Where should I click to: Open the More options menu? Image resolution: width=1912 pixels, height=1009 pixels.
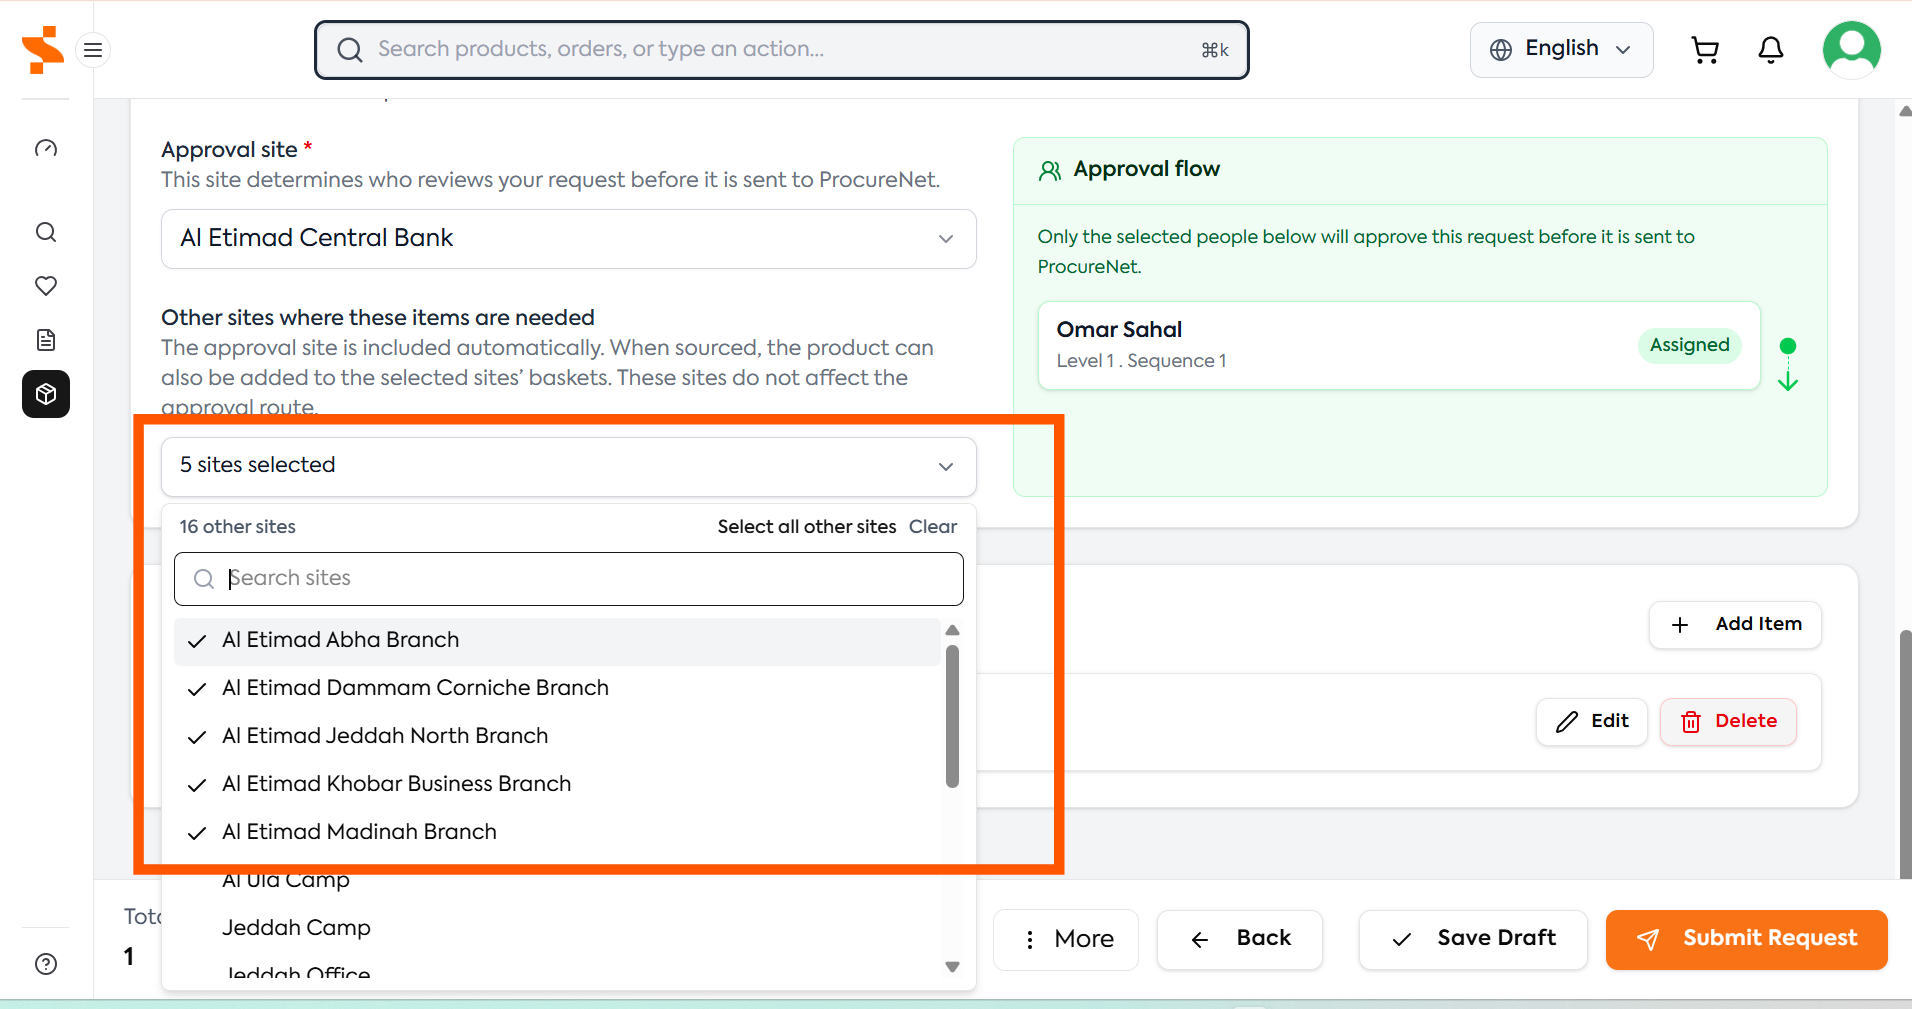(1066, 940)
